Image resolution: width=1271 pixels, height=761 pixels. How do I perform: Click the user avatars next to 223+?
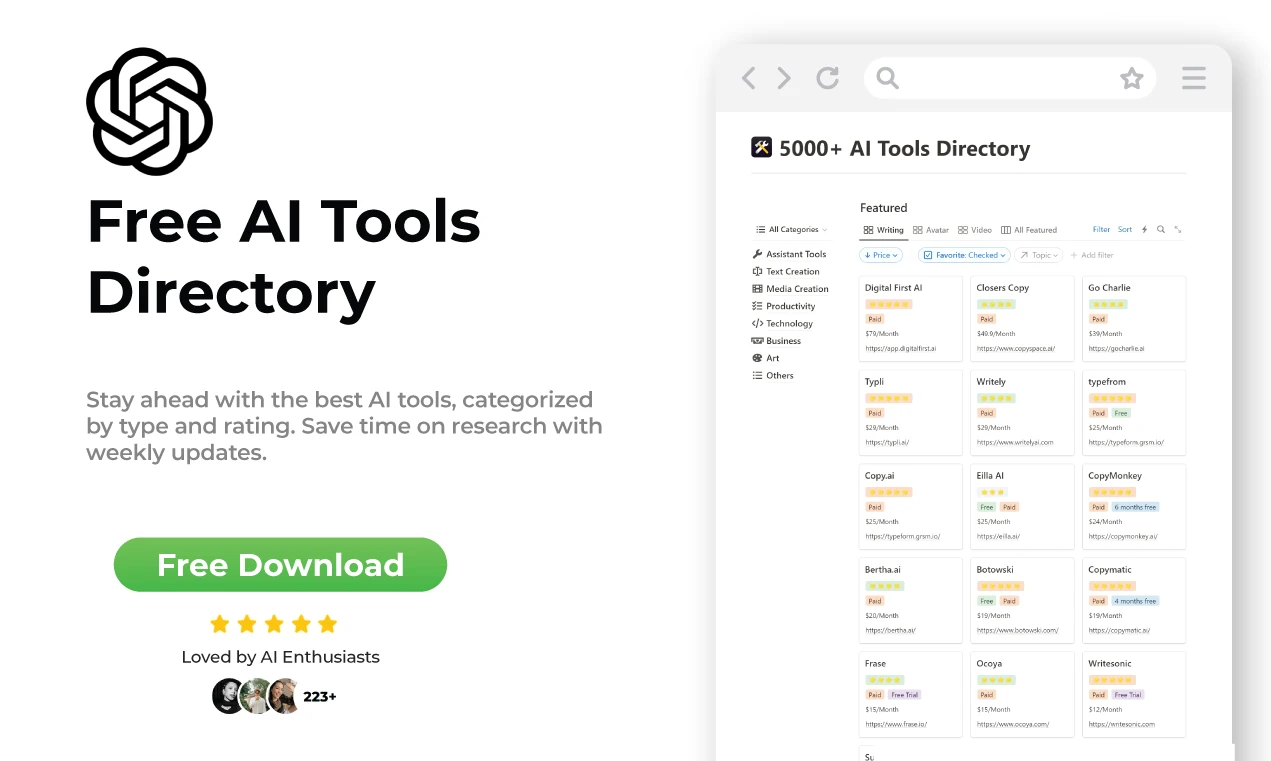coord(256,696)
